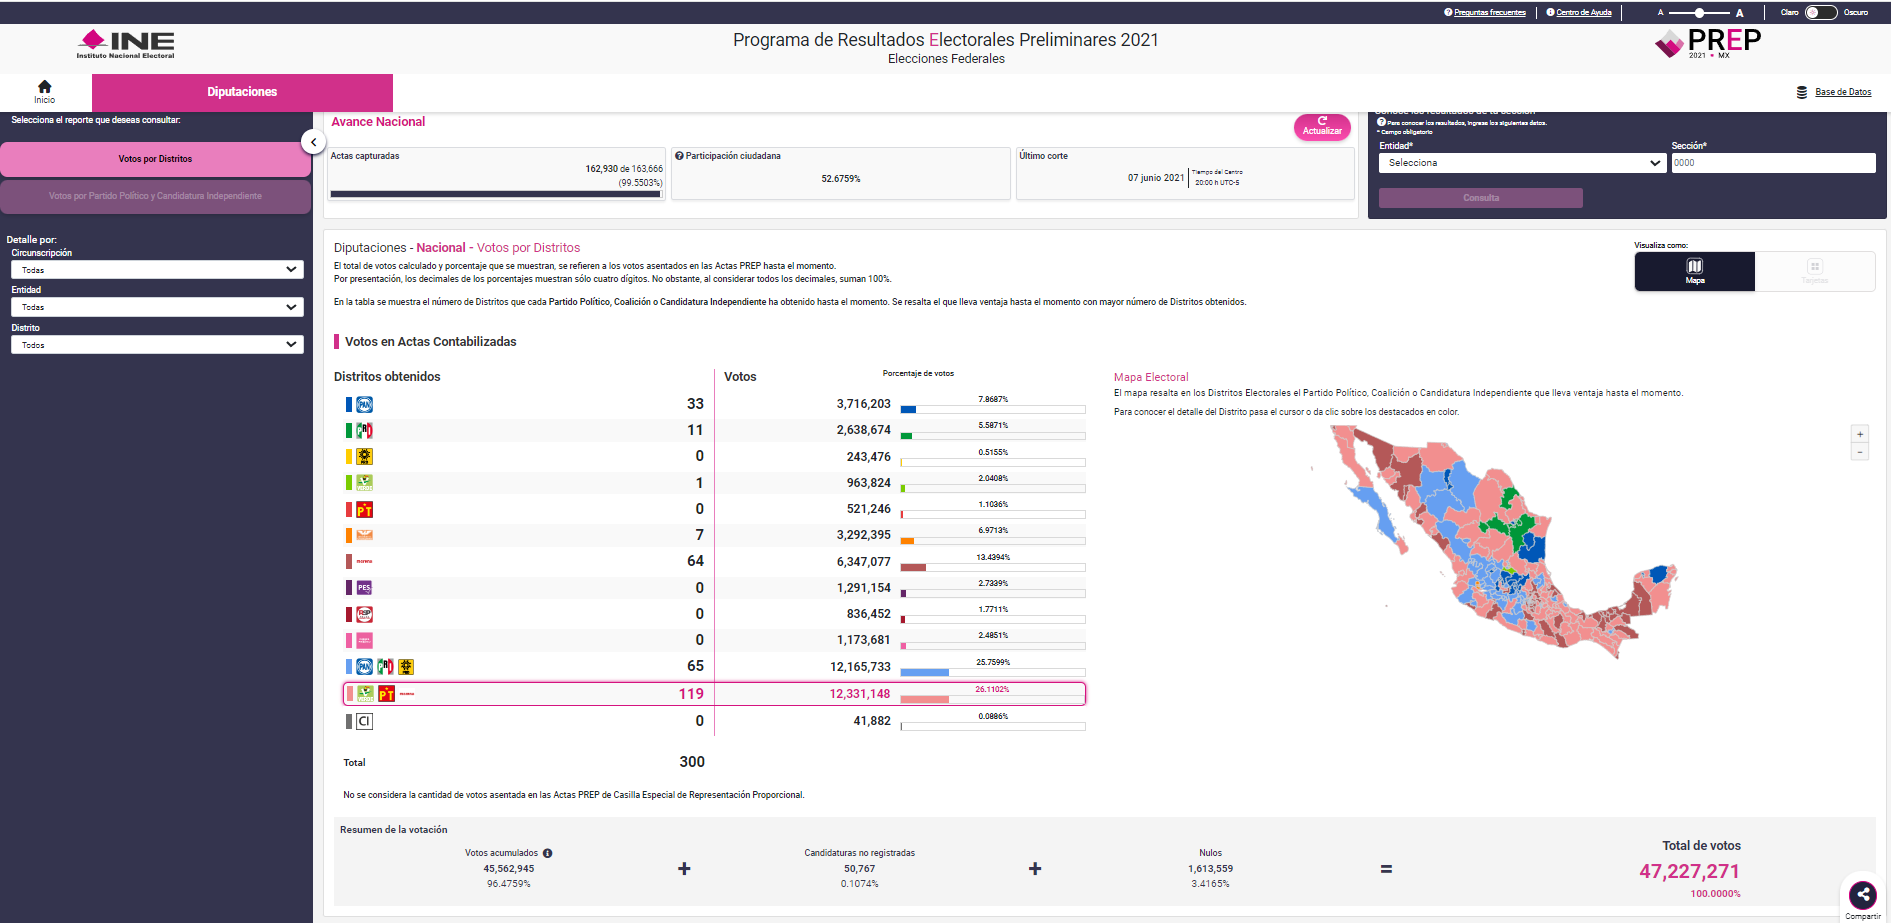Select the Votos por Distritos report
This screenshot has height=923, width=1891.
point(155,159)
